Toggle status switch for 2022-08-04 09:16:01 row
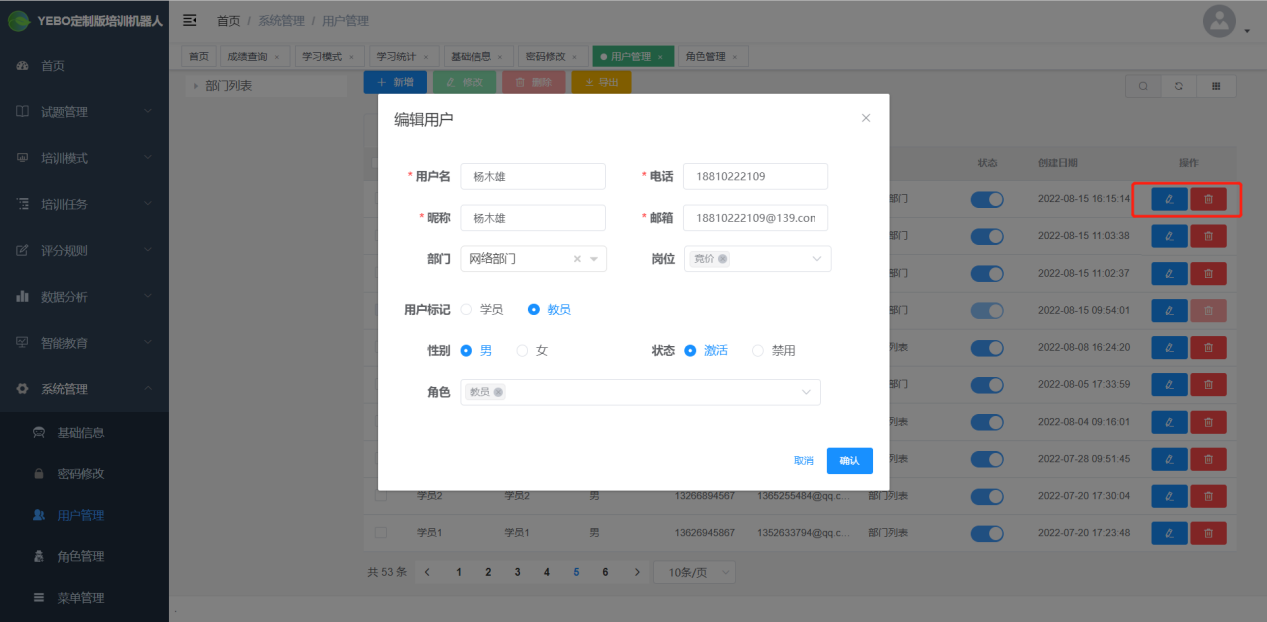 987,421
